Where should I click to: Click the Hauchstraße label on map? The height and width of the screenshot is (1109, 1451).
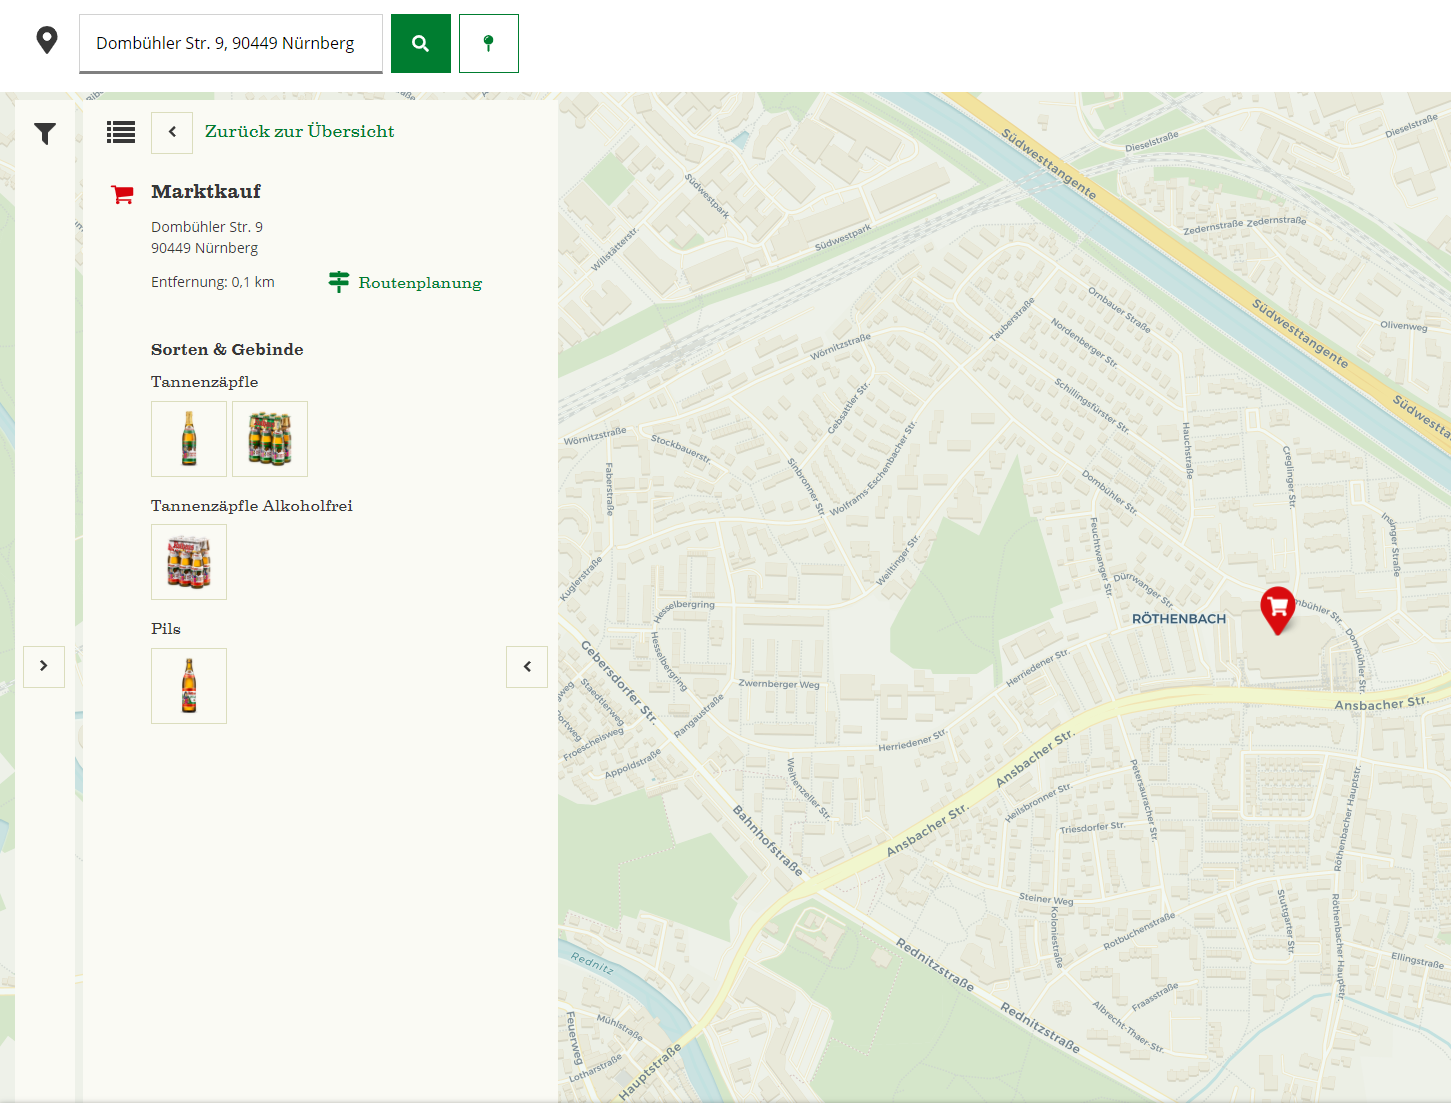coord(1188,450)
